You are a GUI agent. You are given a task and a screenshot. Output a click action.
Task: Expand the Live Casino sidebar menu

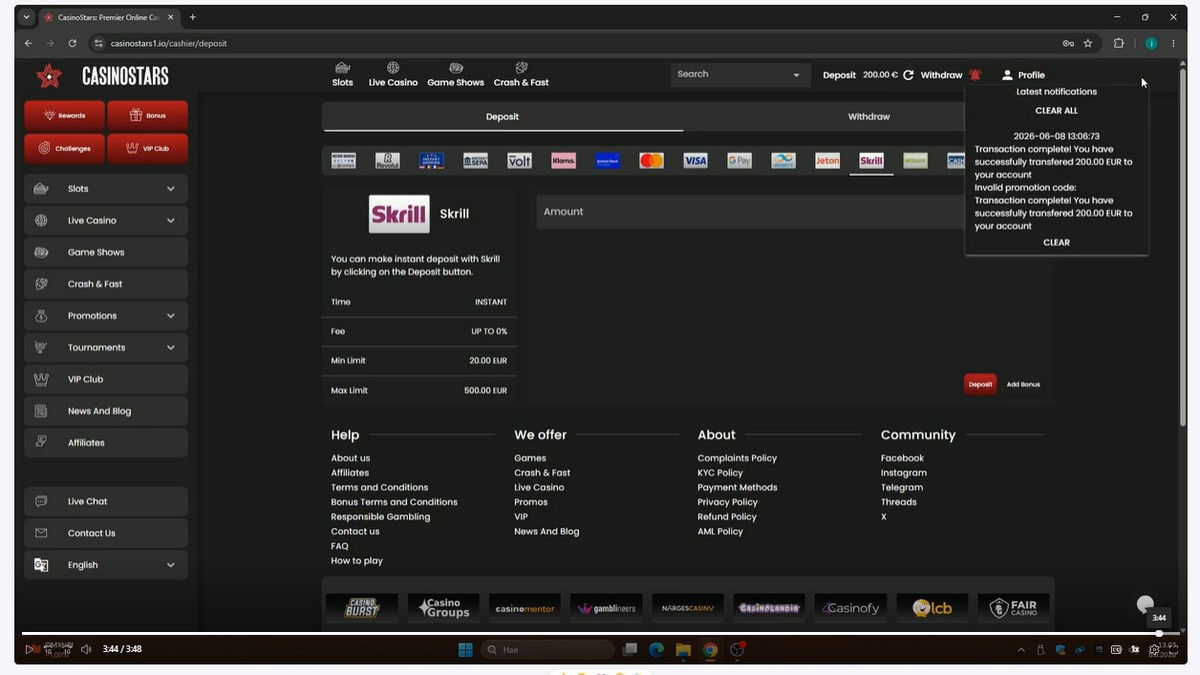[171, 221]
